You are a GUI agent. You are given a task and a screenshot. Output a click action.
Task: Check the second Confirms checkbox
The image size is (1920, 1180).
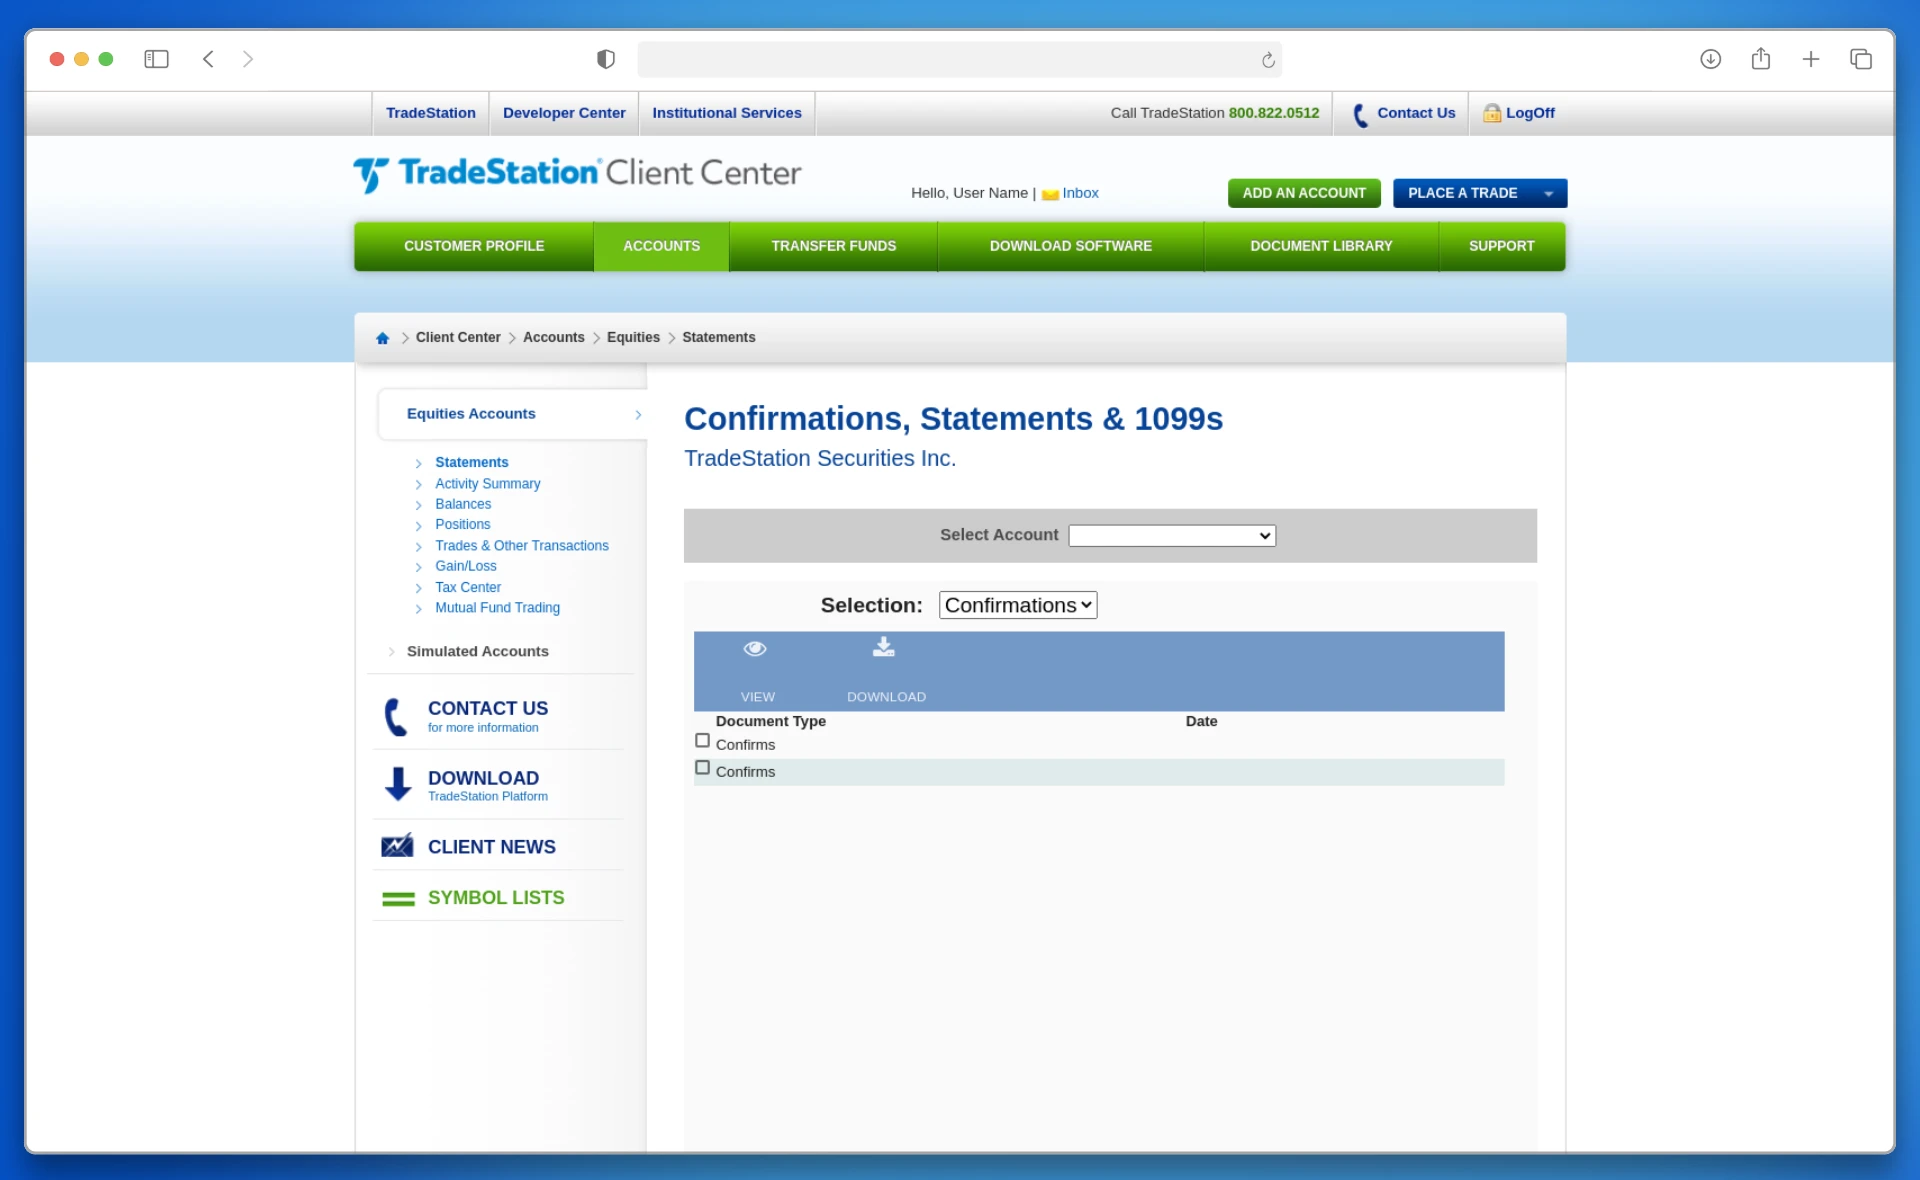pos(702,768)
